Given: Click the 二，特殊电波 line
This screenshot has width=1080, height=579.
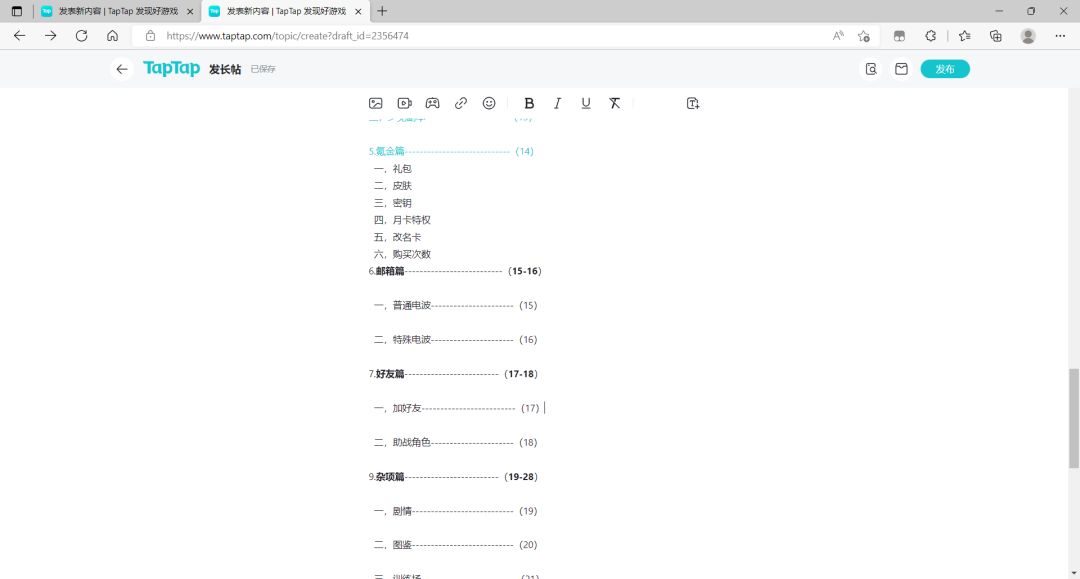Looking at the screenshot, I should (455, 339).
